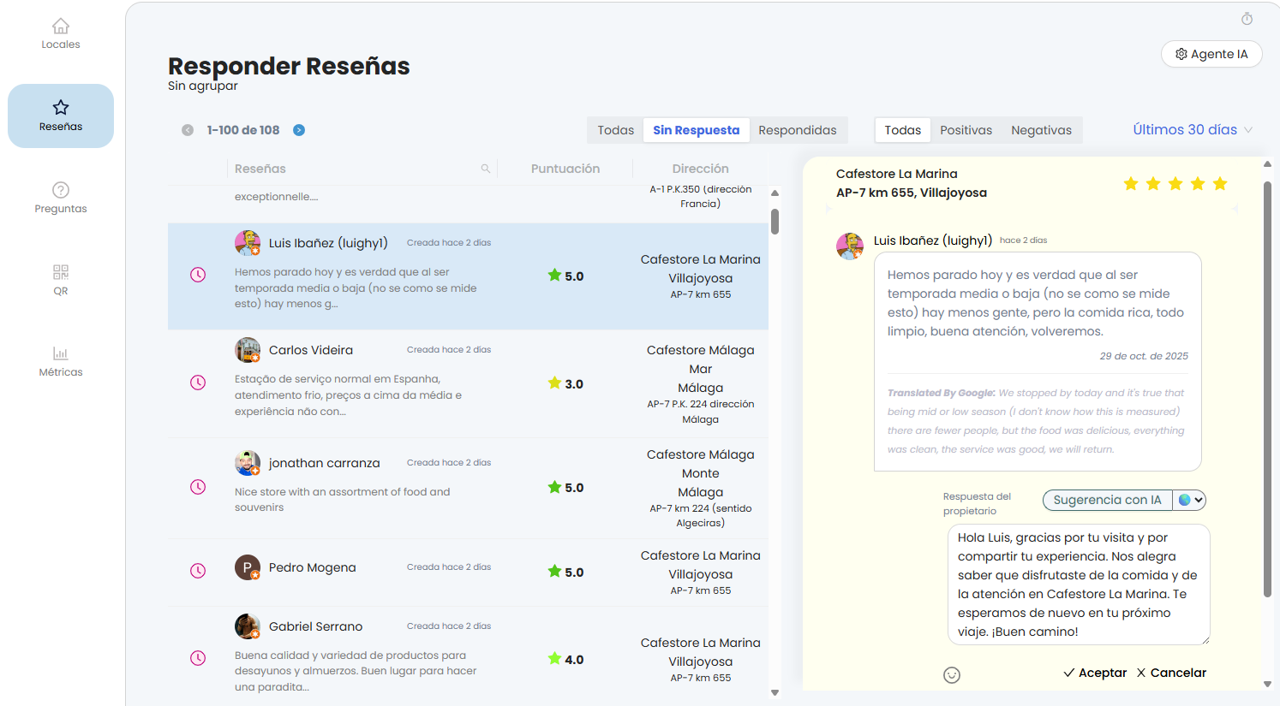Select the Todas response status tab
Screen dimensions: 1280x706
[x=616, y=130]
